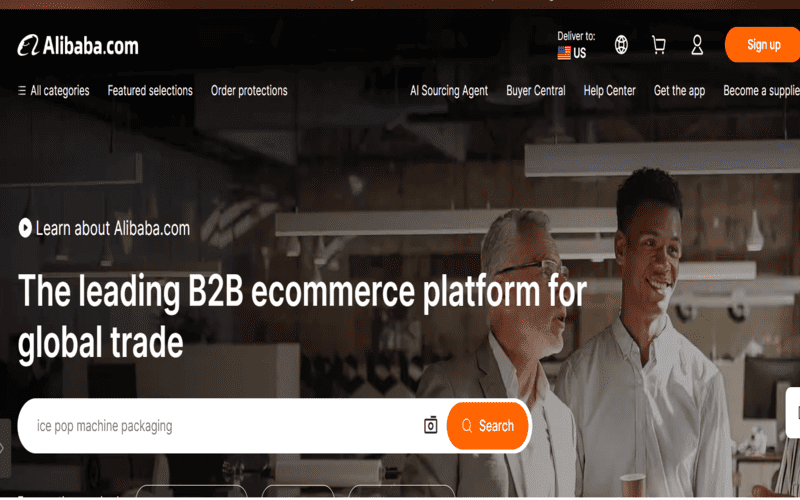Image resolution: width=800 pixels, height=500 pixels.
Task: Click Get the app link
Action: coord(679,91)
